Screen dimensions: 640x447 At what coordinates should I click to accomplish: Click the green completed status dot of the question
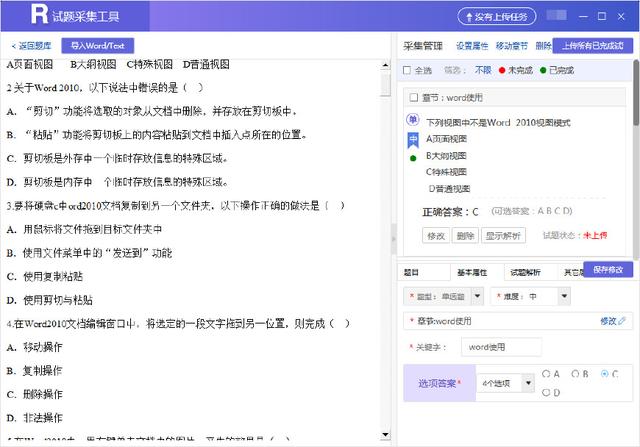tap(413, 158)
